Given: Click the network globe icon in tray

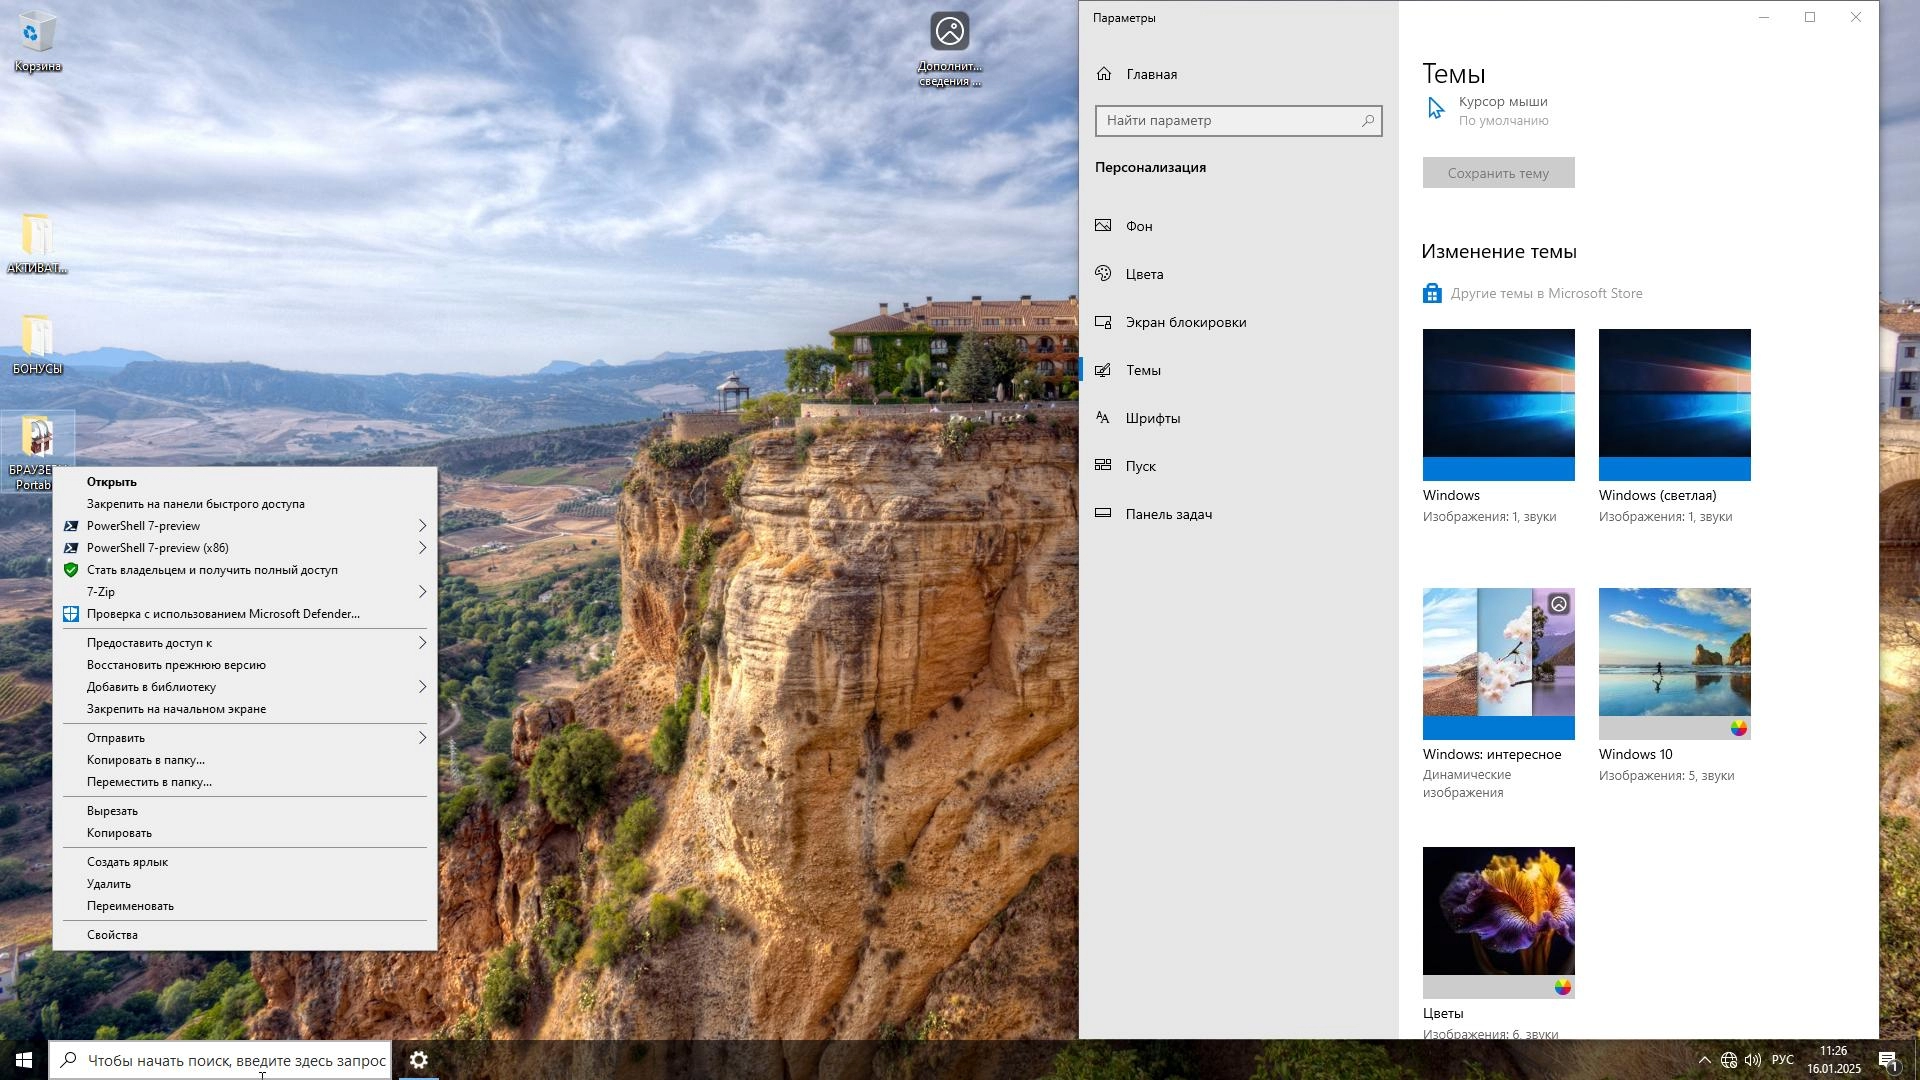Looking at the screenshot, I should coord(1729,1060).
